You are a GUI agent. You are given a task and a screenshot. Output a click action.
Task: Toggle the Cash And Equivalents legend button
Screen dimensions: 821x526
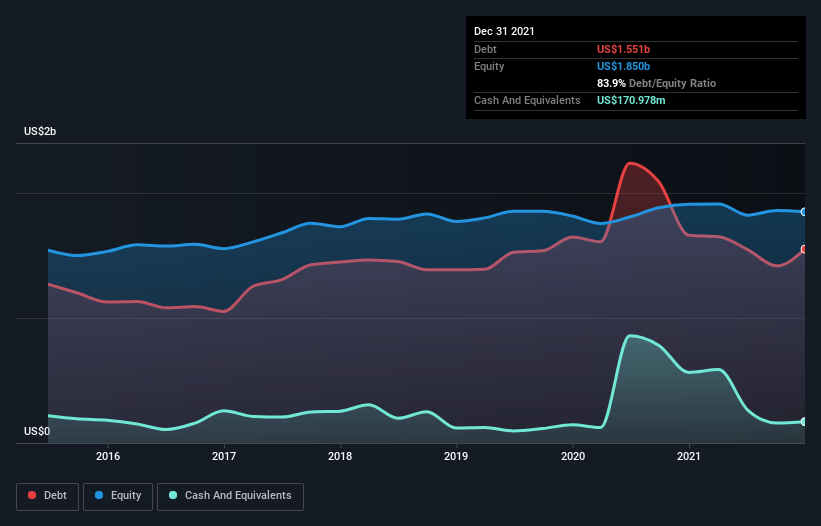tap(230, 496)
